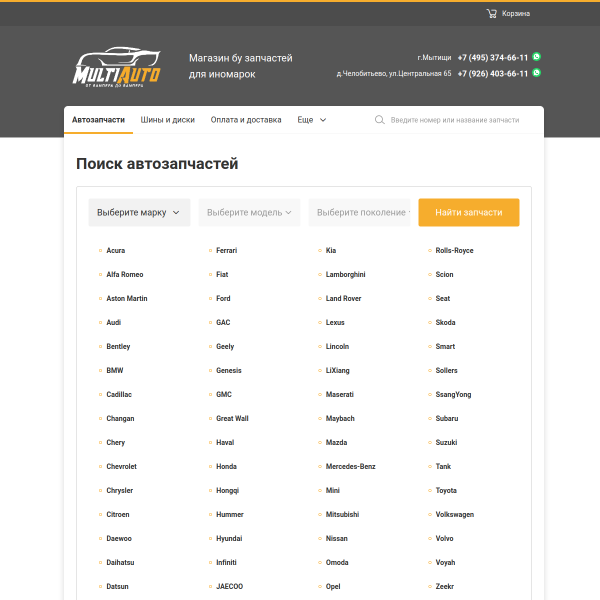The image size is (600, 600).
Task: Pick the LiXiang brand
Action: click(338, 371)
